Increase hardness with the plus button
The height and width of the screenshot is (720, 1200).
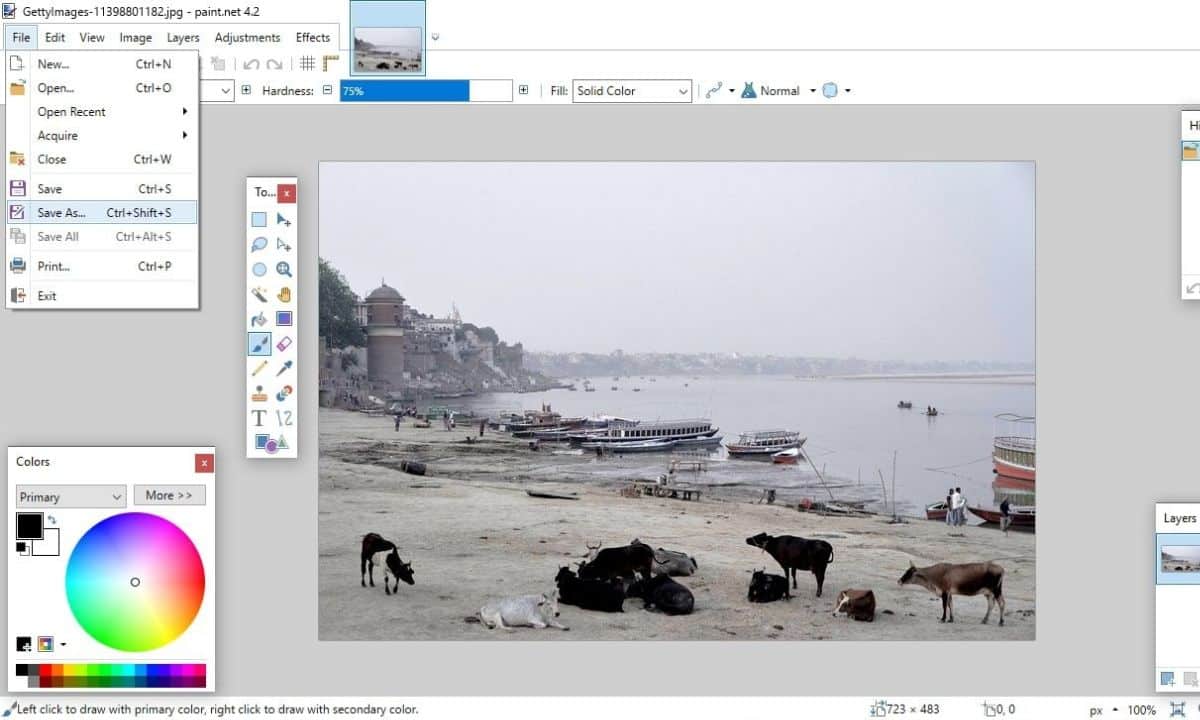click(523, 91)
